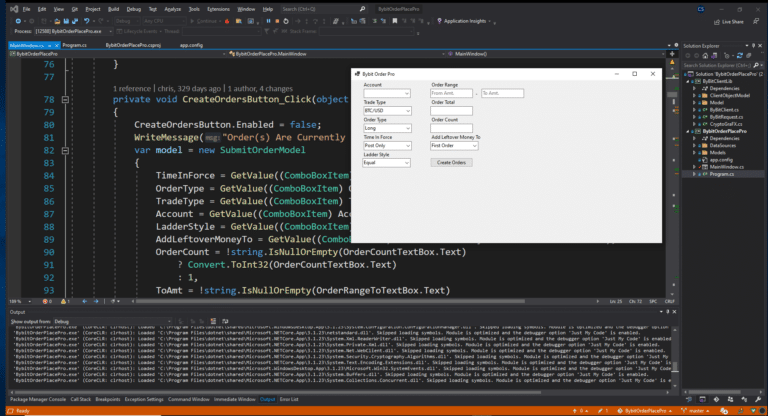Pause debugging with Break All icon
Screen dimensions: 768x416
(x=268, y=21)
